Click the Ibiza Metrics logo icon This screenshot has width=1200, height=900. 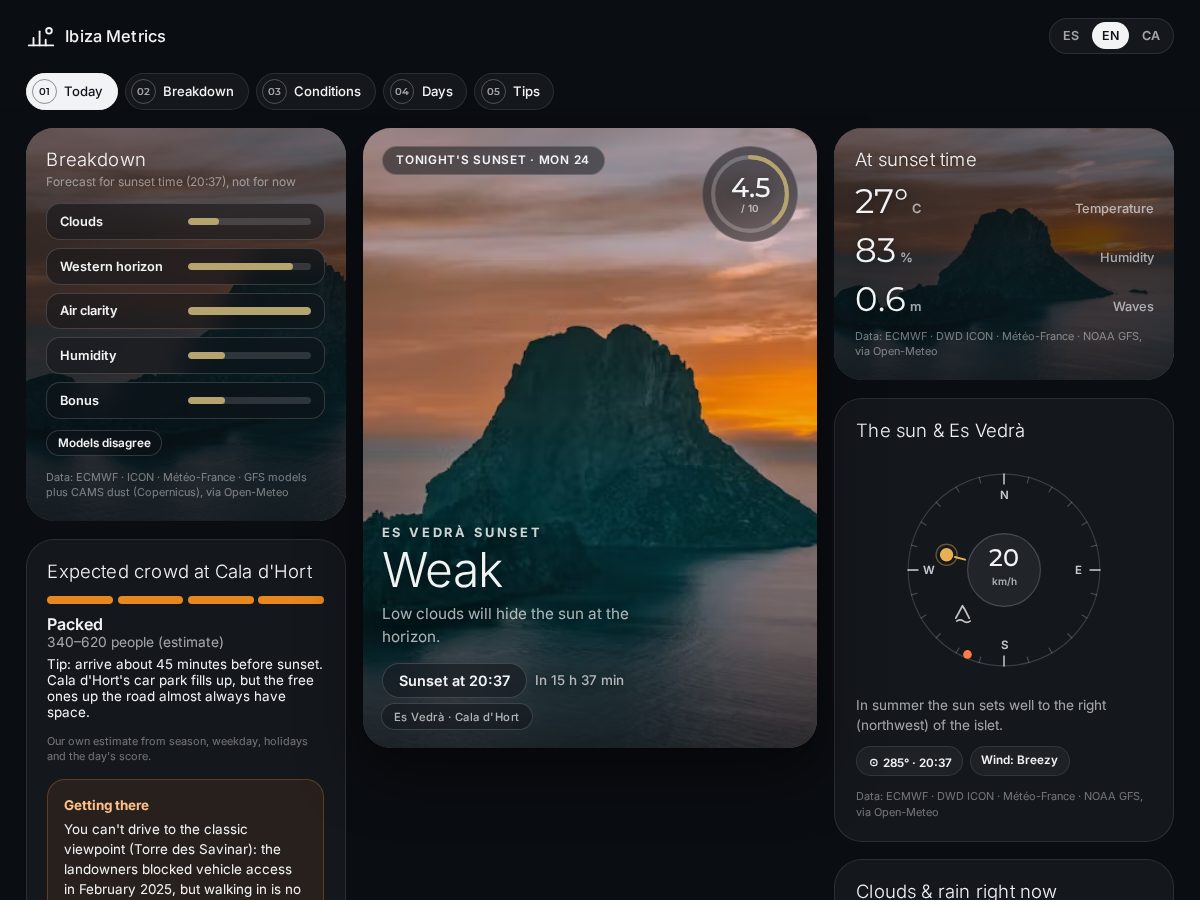click(41, 36)
